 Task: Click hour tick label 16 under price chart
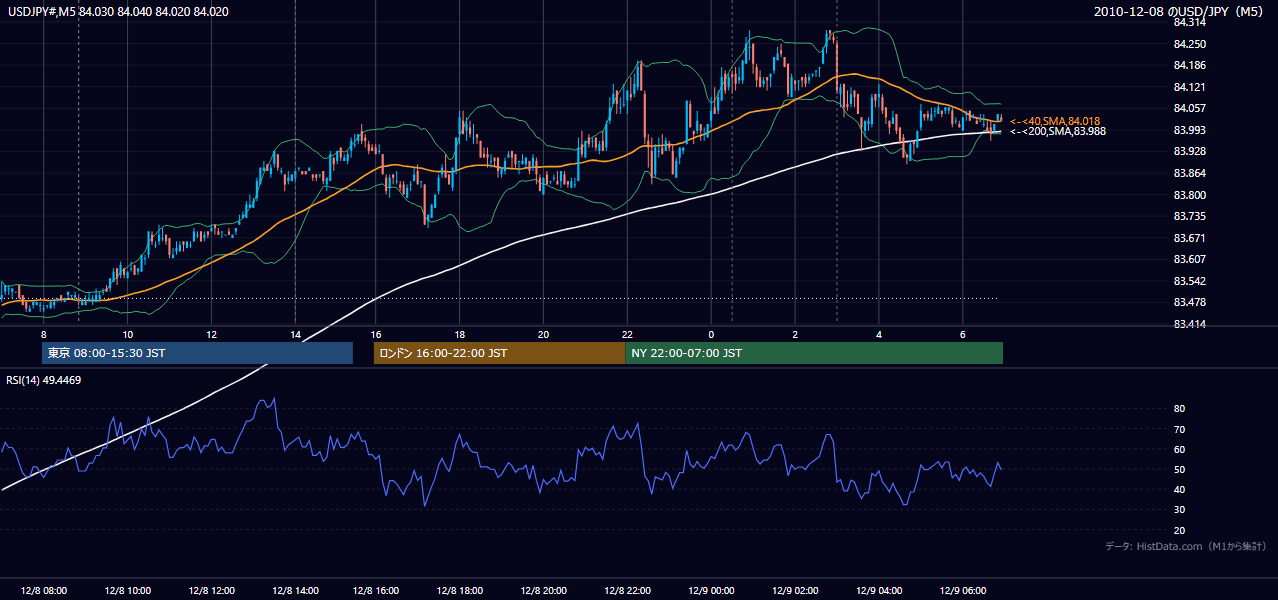[375, 334]
